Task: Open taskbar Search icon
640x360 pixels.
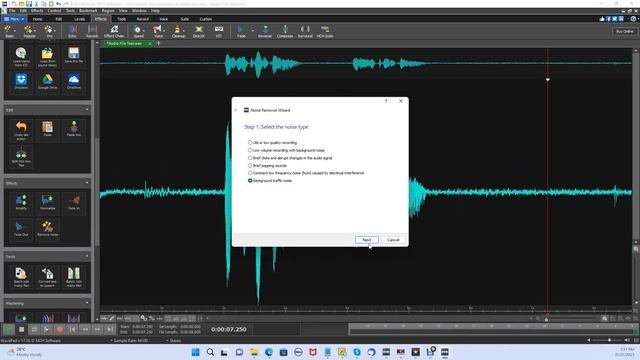Action: coord(210,352)
